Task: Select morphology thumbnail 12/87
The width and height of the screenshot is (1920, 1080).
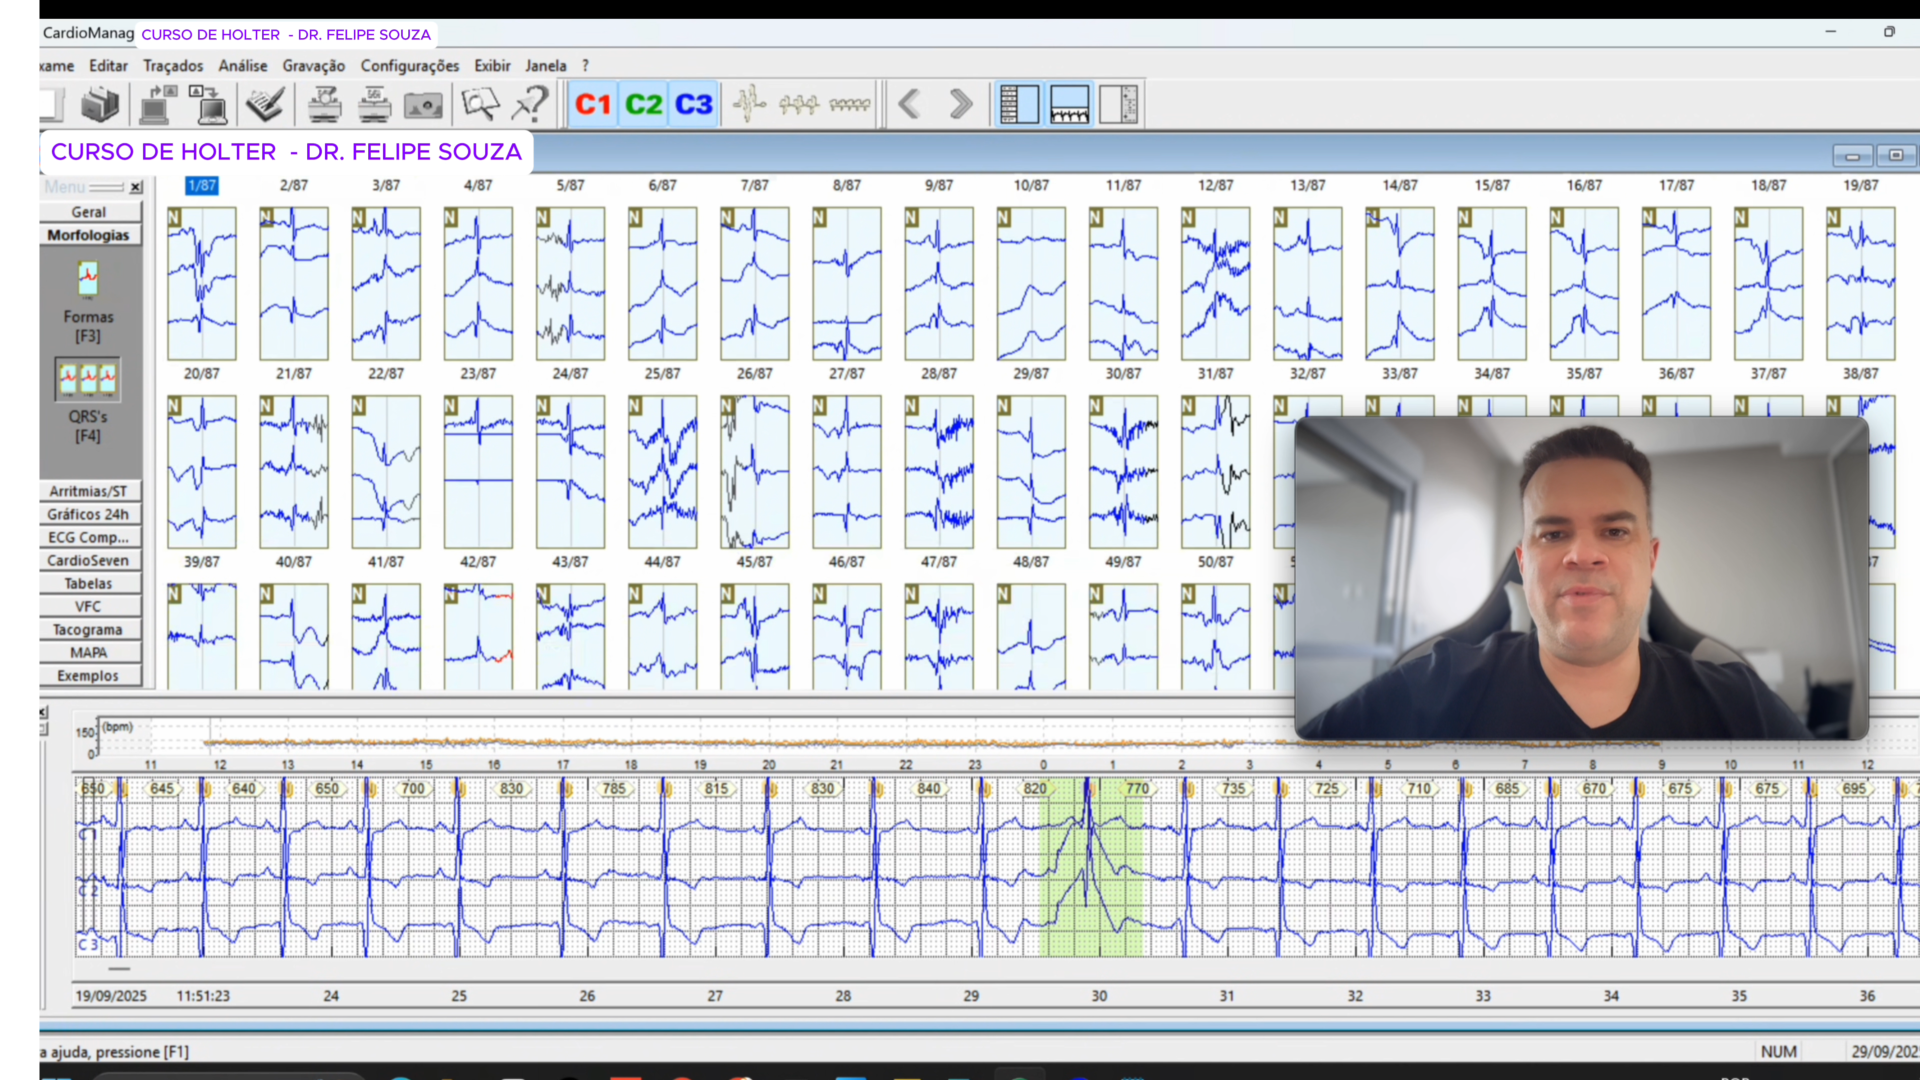Action: pyautogui.click(x=1215, y=283)
